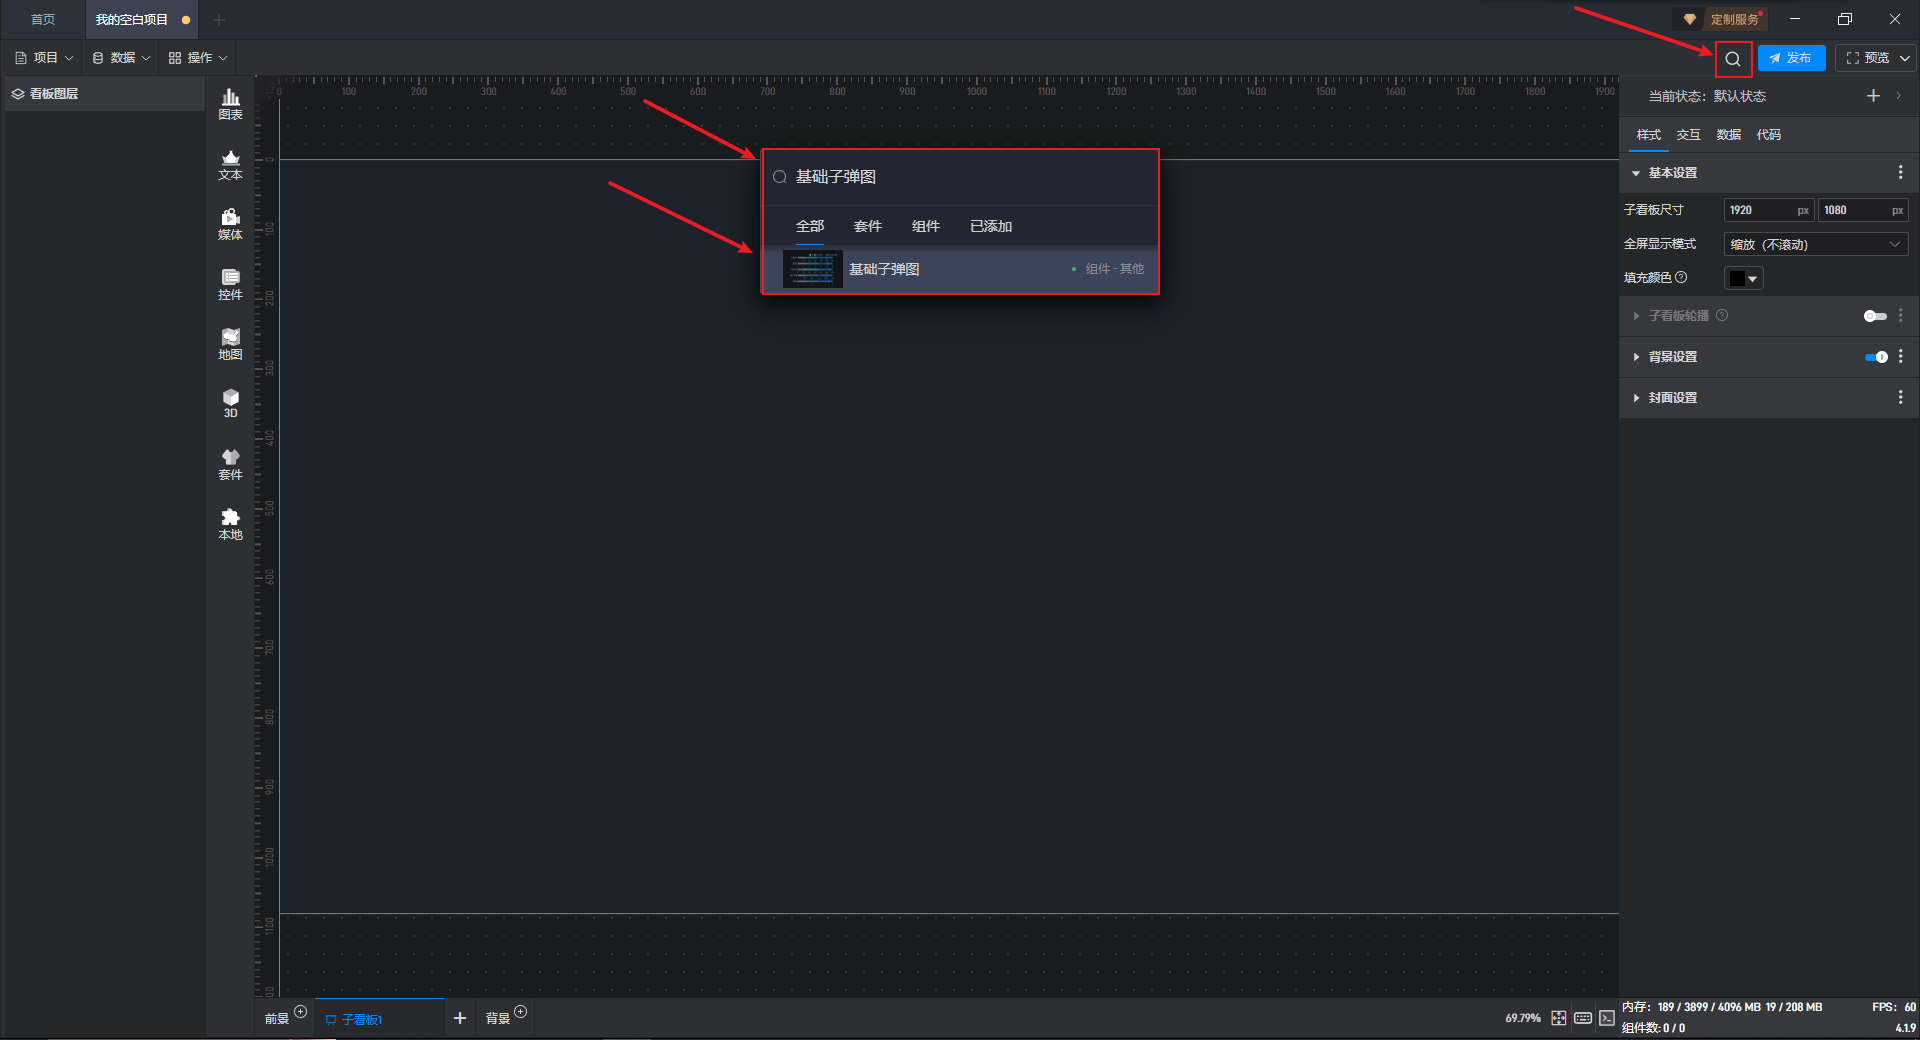Expand the 封面设置 section
This screenshot has width=1920, height=1040.
point(1636,398)
